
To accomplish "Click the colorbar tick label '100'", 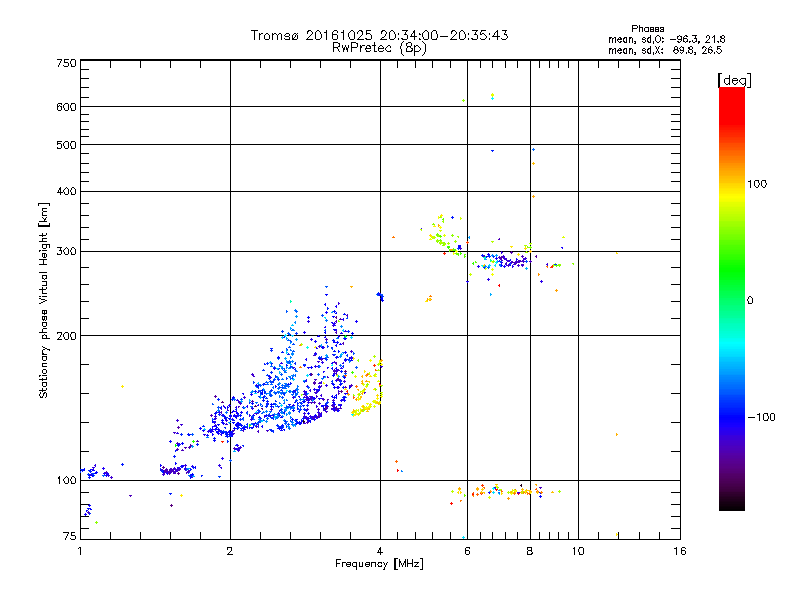I will click(757, 184).
